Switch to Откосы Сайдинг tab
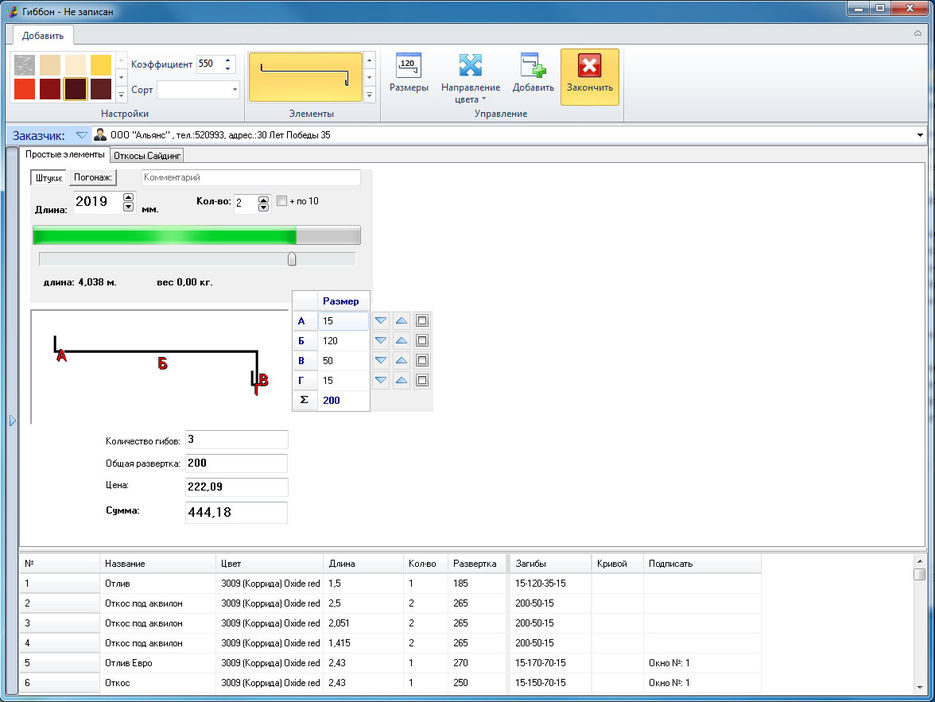935x702 pixels. (x=147, y=156)
